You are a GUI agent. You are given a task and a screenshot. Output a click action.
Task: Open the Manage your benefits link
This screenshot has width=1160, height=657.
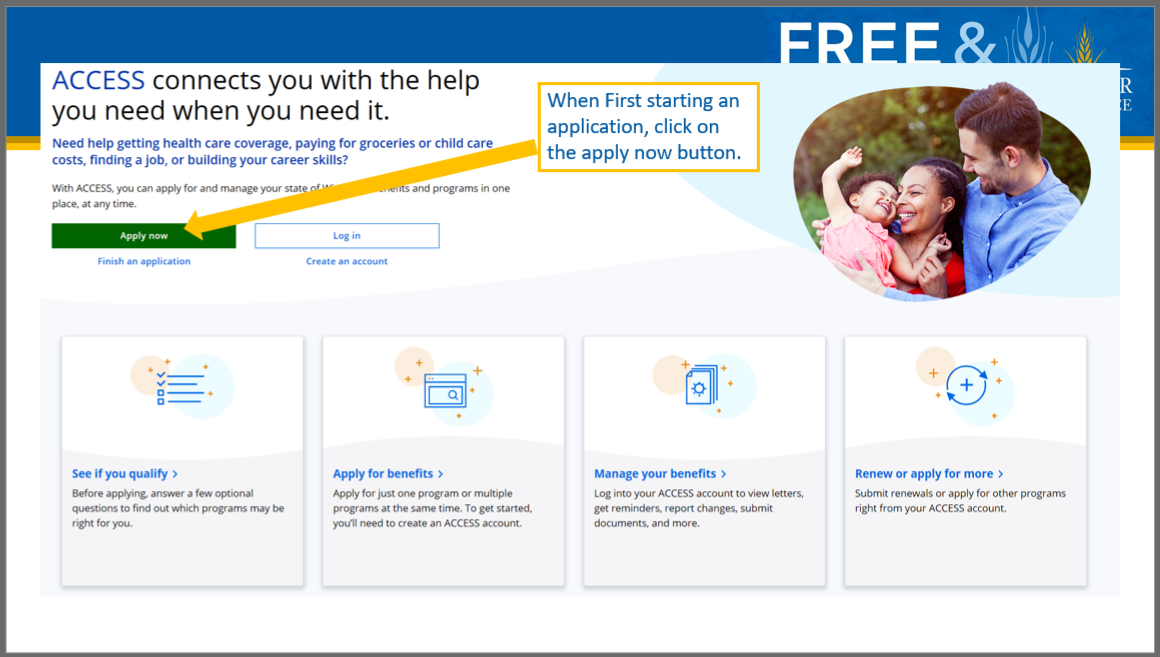[661, 474]
